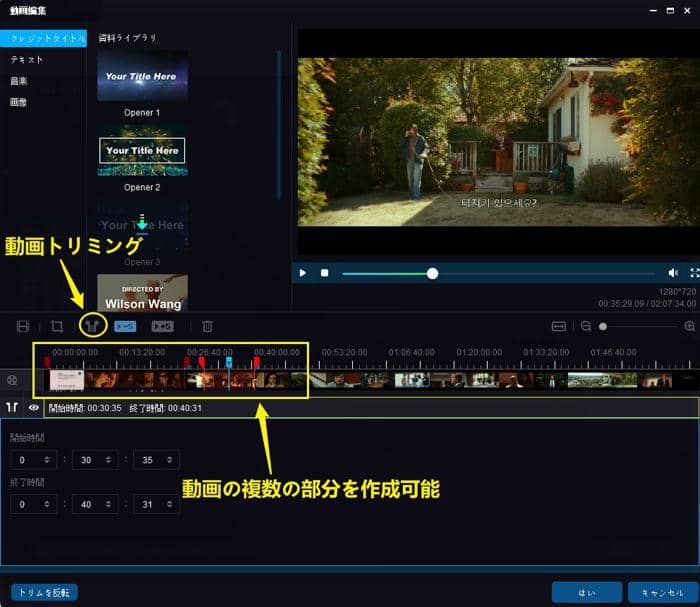700x607 pixels.
Task: Download the Opener 3 template
Action: point(142,222)
